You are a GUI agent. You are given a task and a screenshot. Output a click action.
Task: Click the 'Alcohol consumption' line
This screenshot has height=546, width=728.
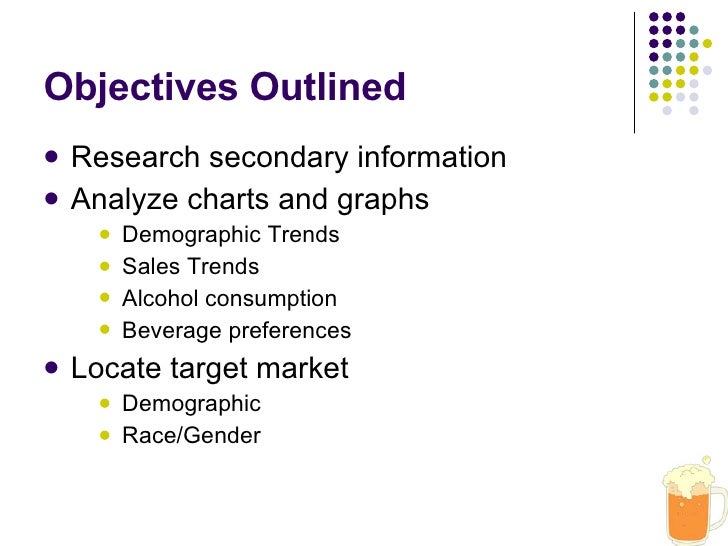click(x=229, y=299)
